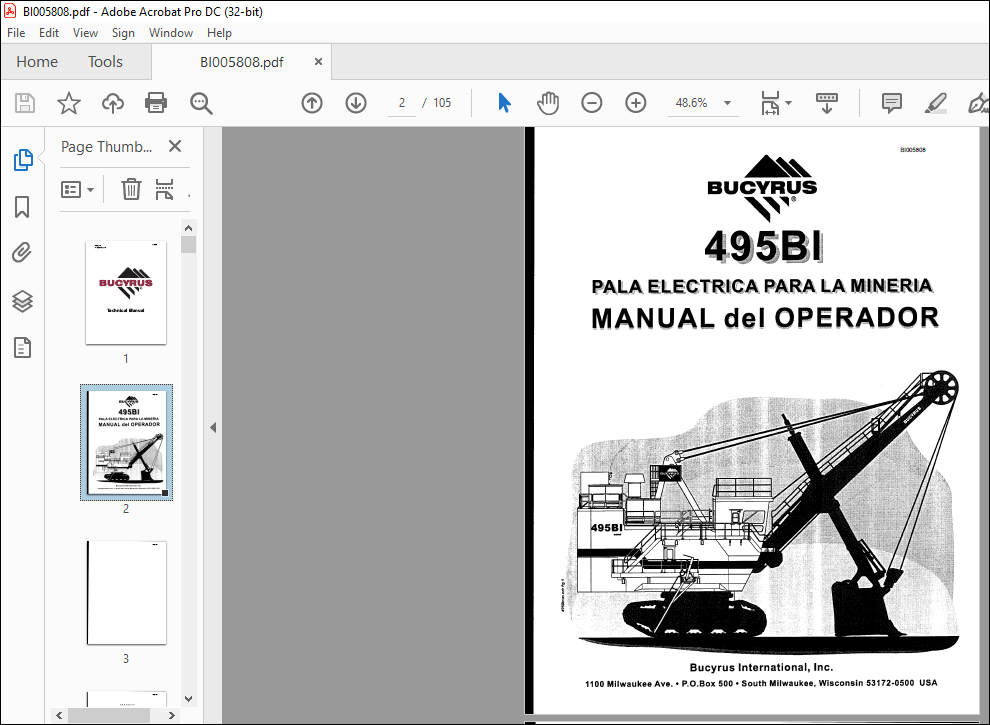Viewport: 990px width, 725px height.
Task: Open the document content panel icon
Action: coord(22,347)
